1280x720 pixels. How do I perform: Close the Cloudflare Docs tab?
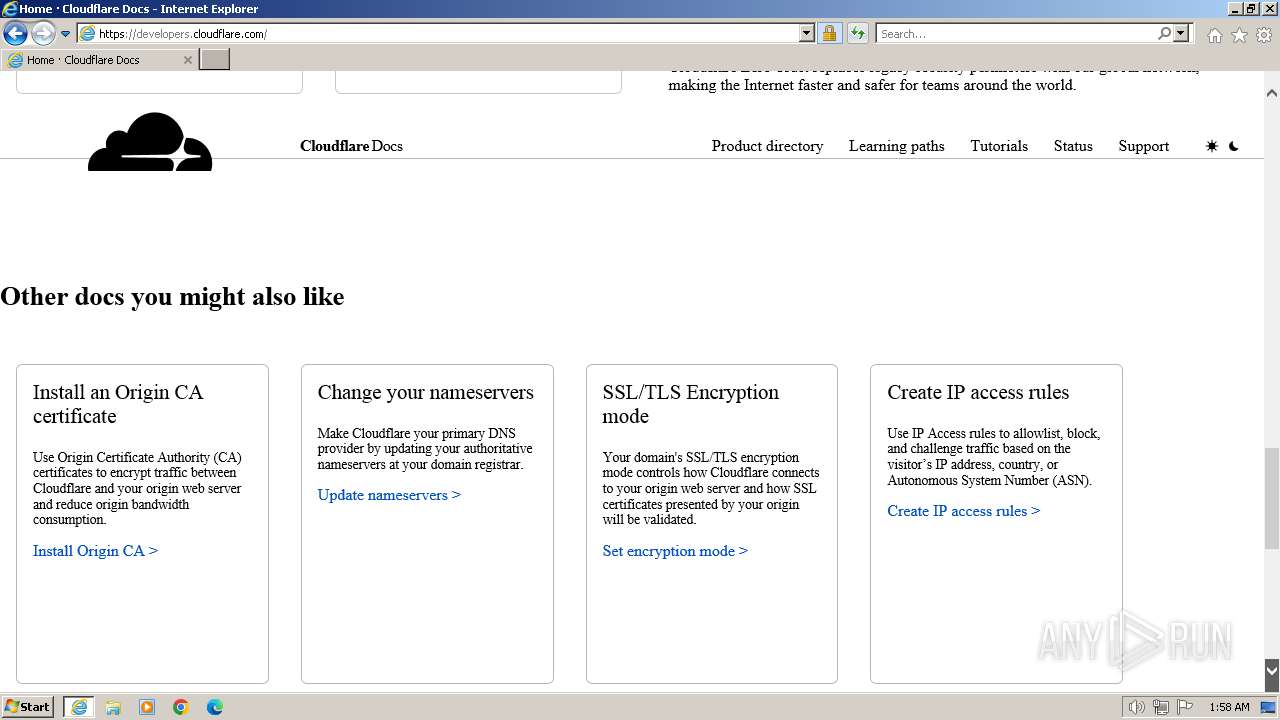(x=187, y=60)
